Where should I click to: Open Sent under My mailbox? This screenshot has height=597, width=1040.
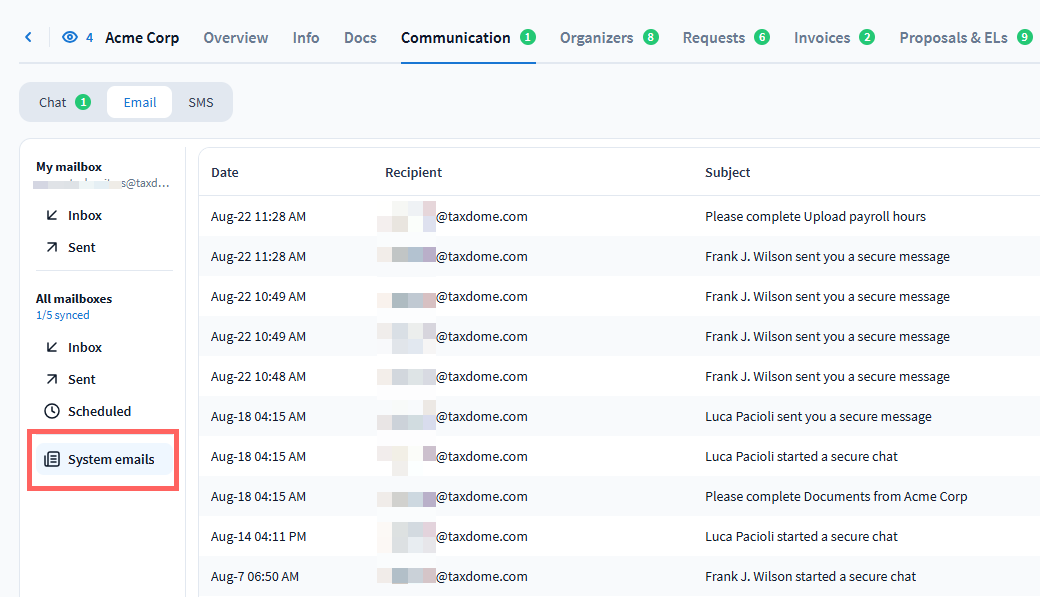[x=81, y=247]
